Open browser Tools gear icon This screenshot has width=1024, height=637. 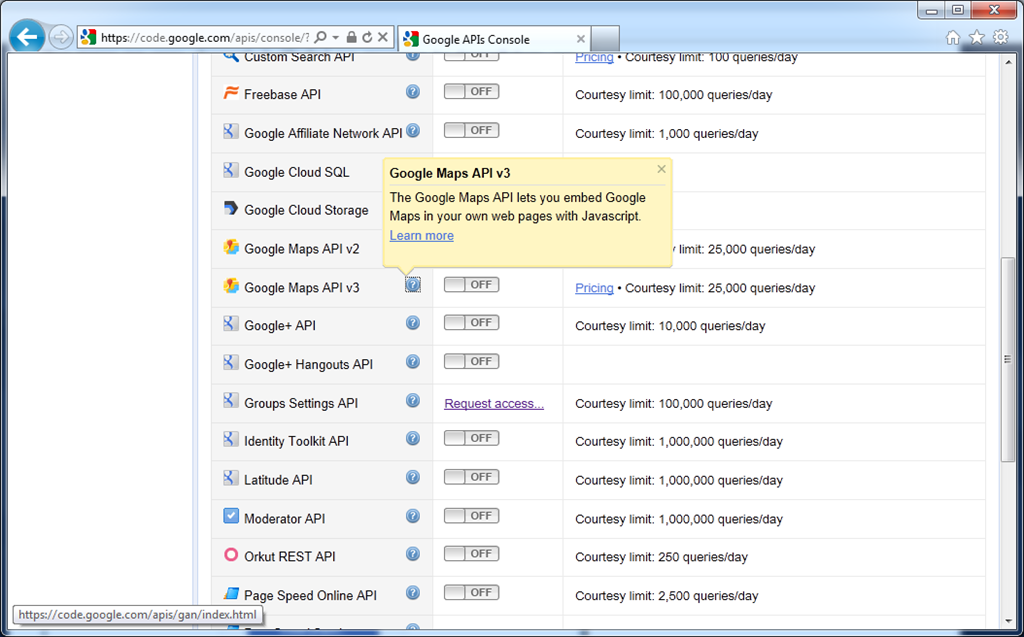[x=1000, y=37]
